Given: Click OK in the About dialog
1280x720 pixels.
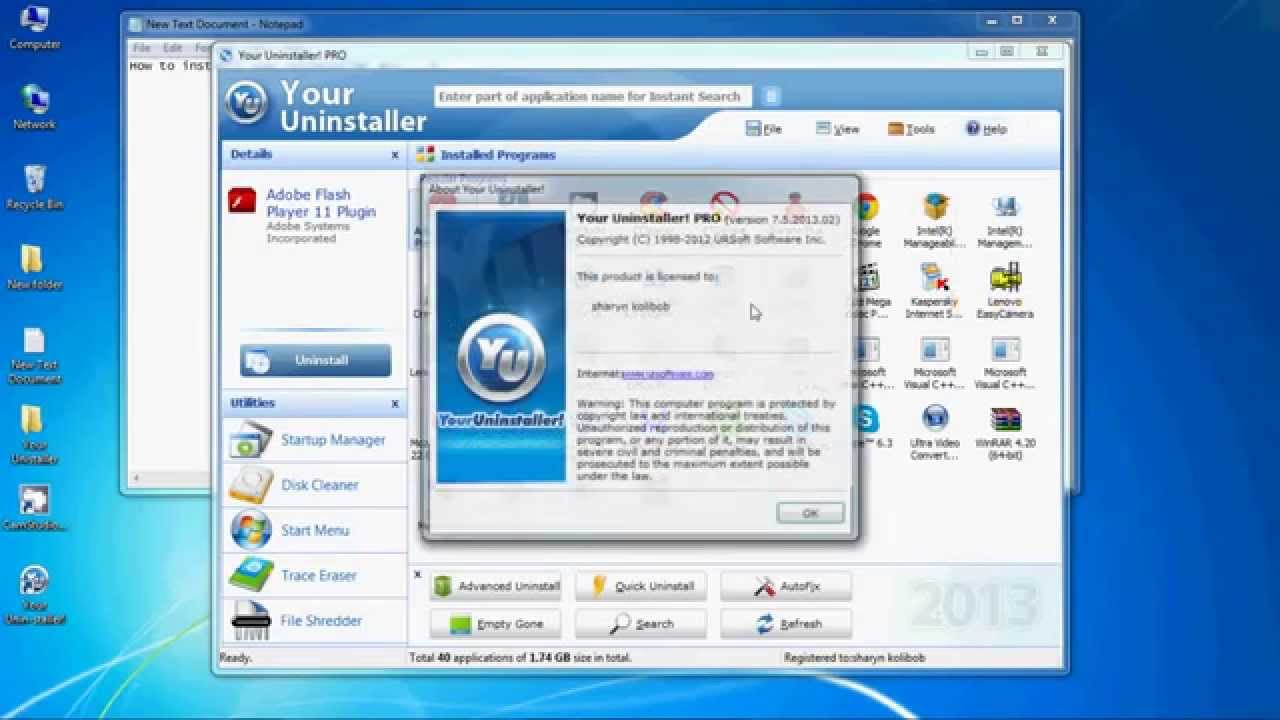Looking at the screenshot, I should (x=809, y=512).
